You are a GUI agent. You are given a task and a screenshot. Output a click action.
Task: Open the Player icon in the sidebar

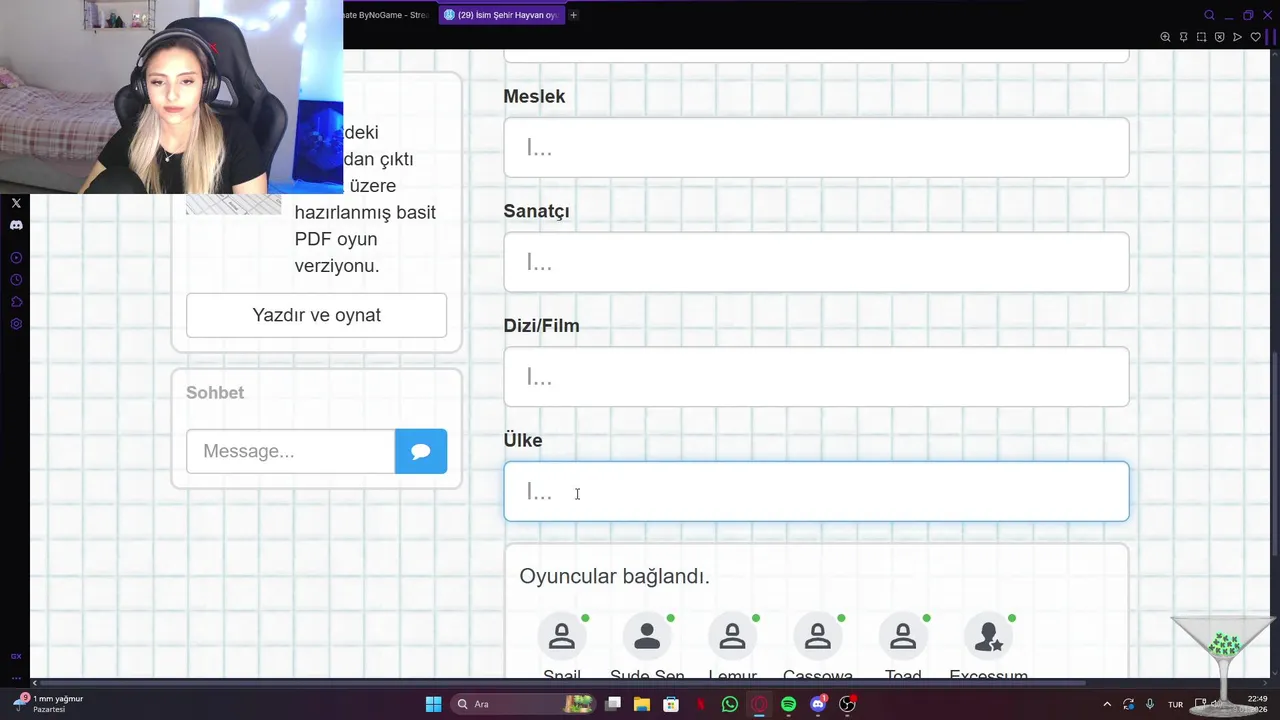click(x=16, y=258)
